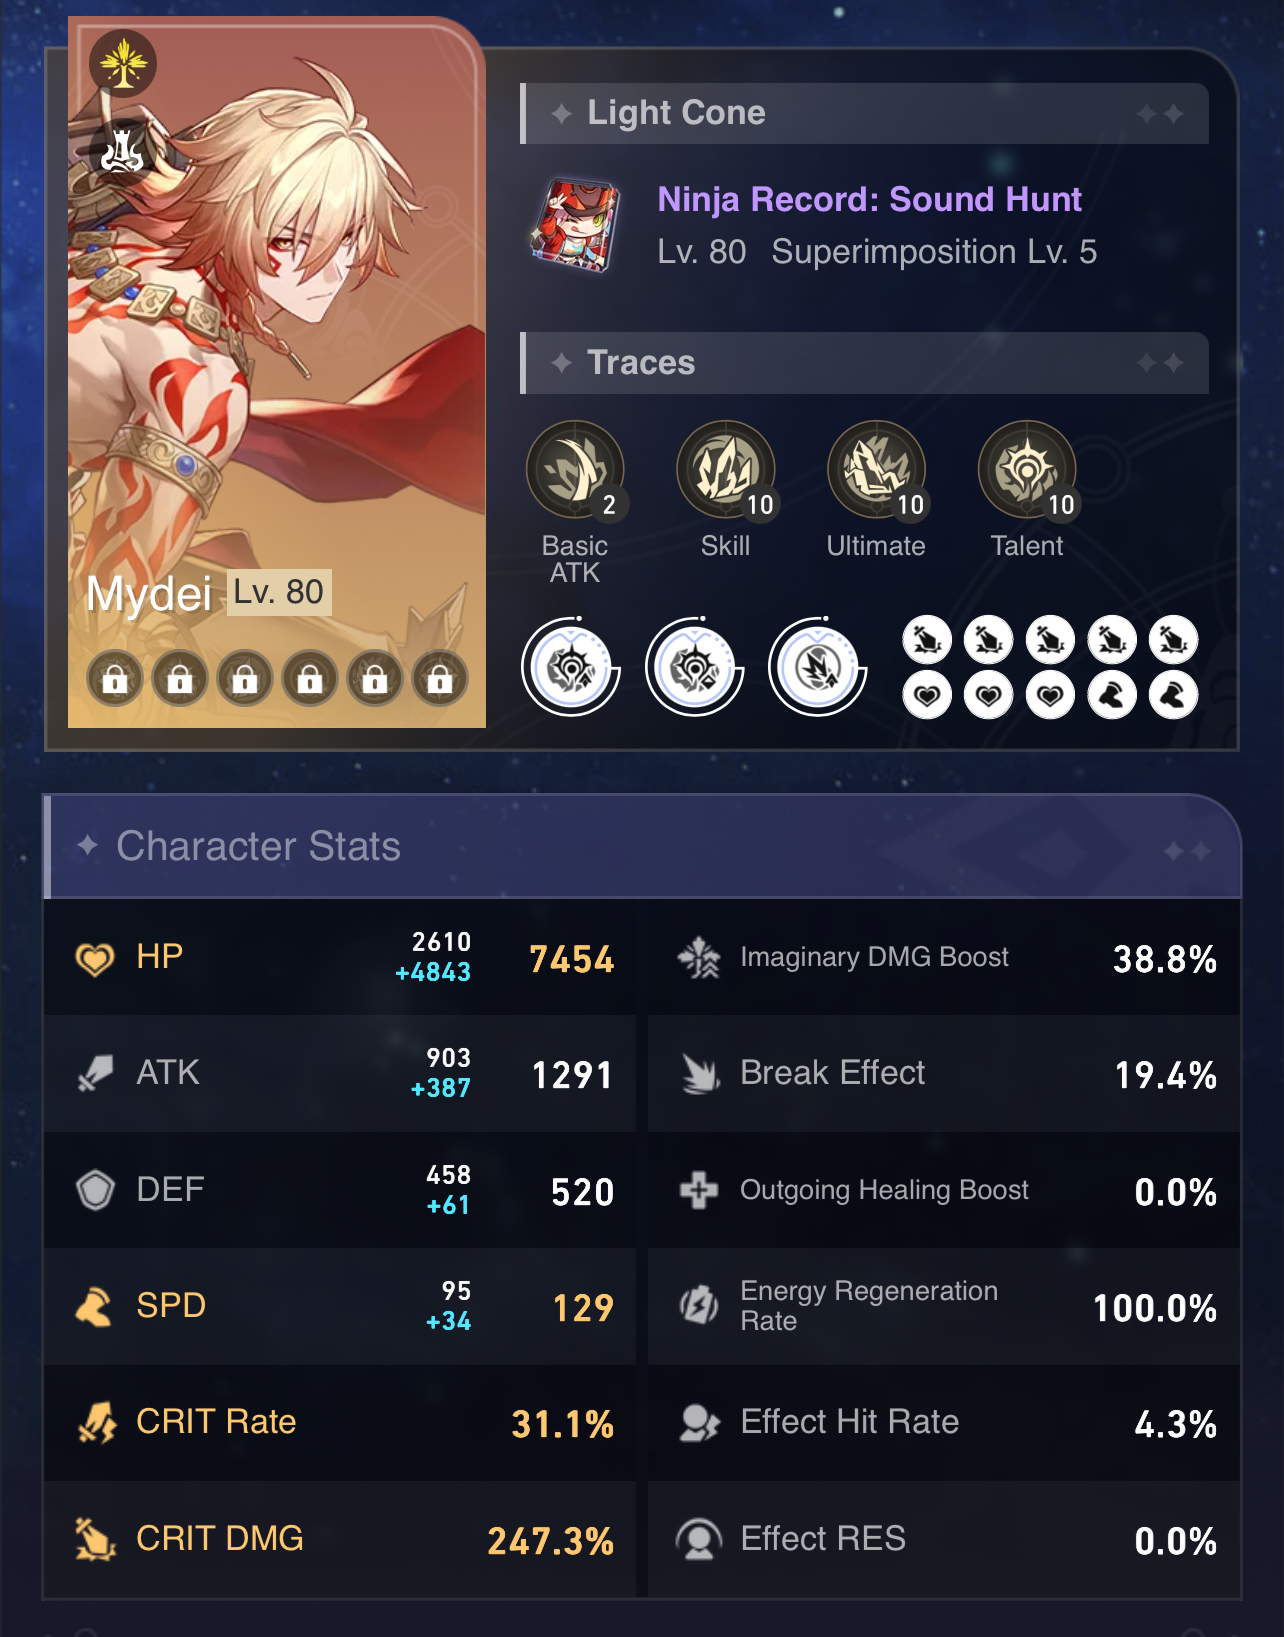Open the Ninja Record light cone thumbnail
The height and width of the screenshot is (1637, 1284).
coord(575,225)
